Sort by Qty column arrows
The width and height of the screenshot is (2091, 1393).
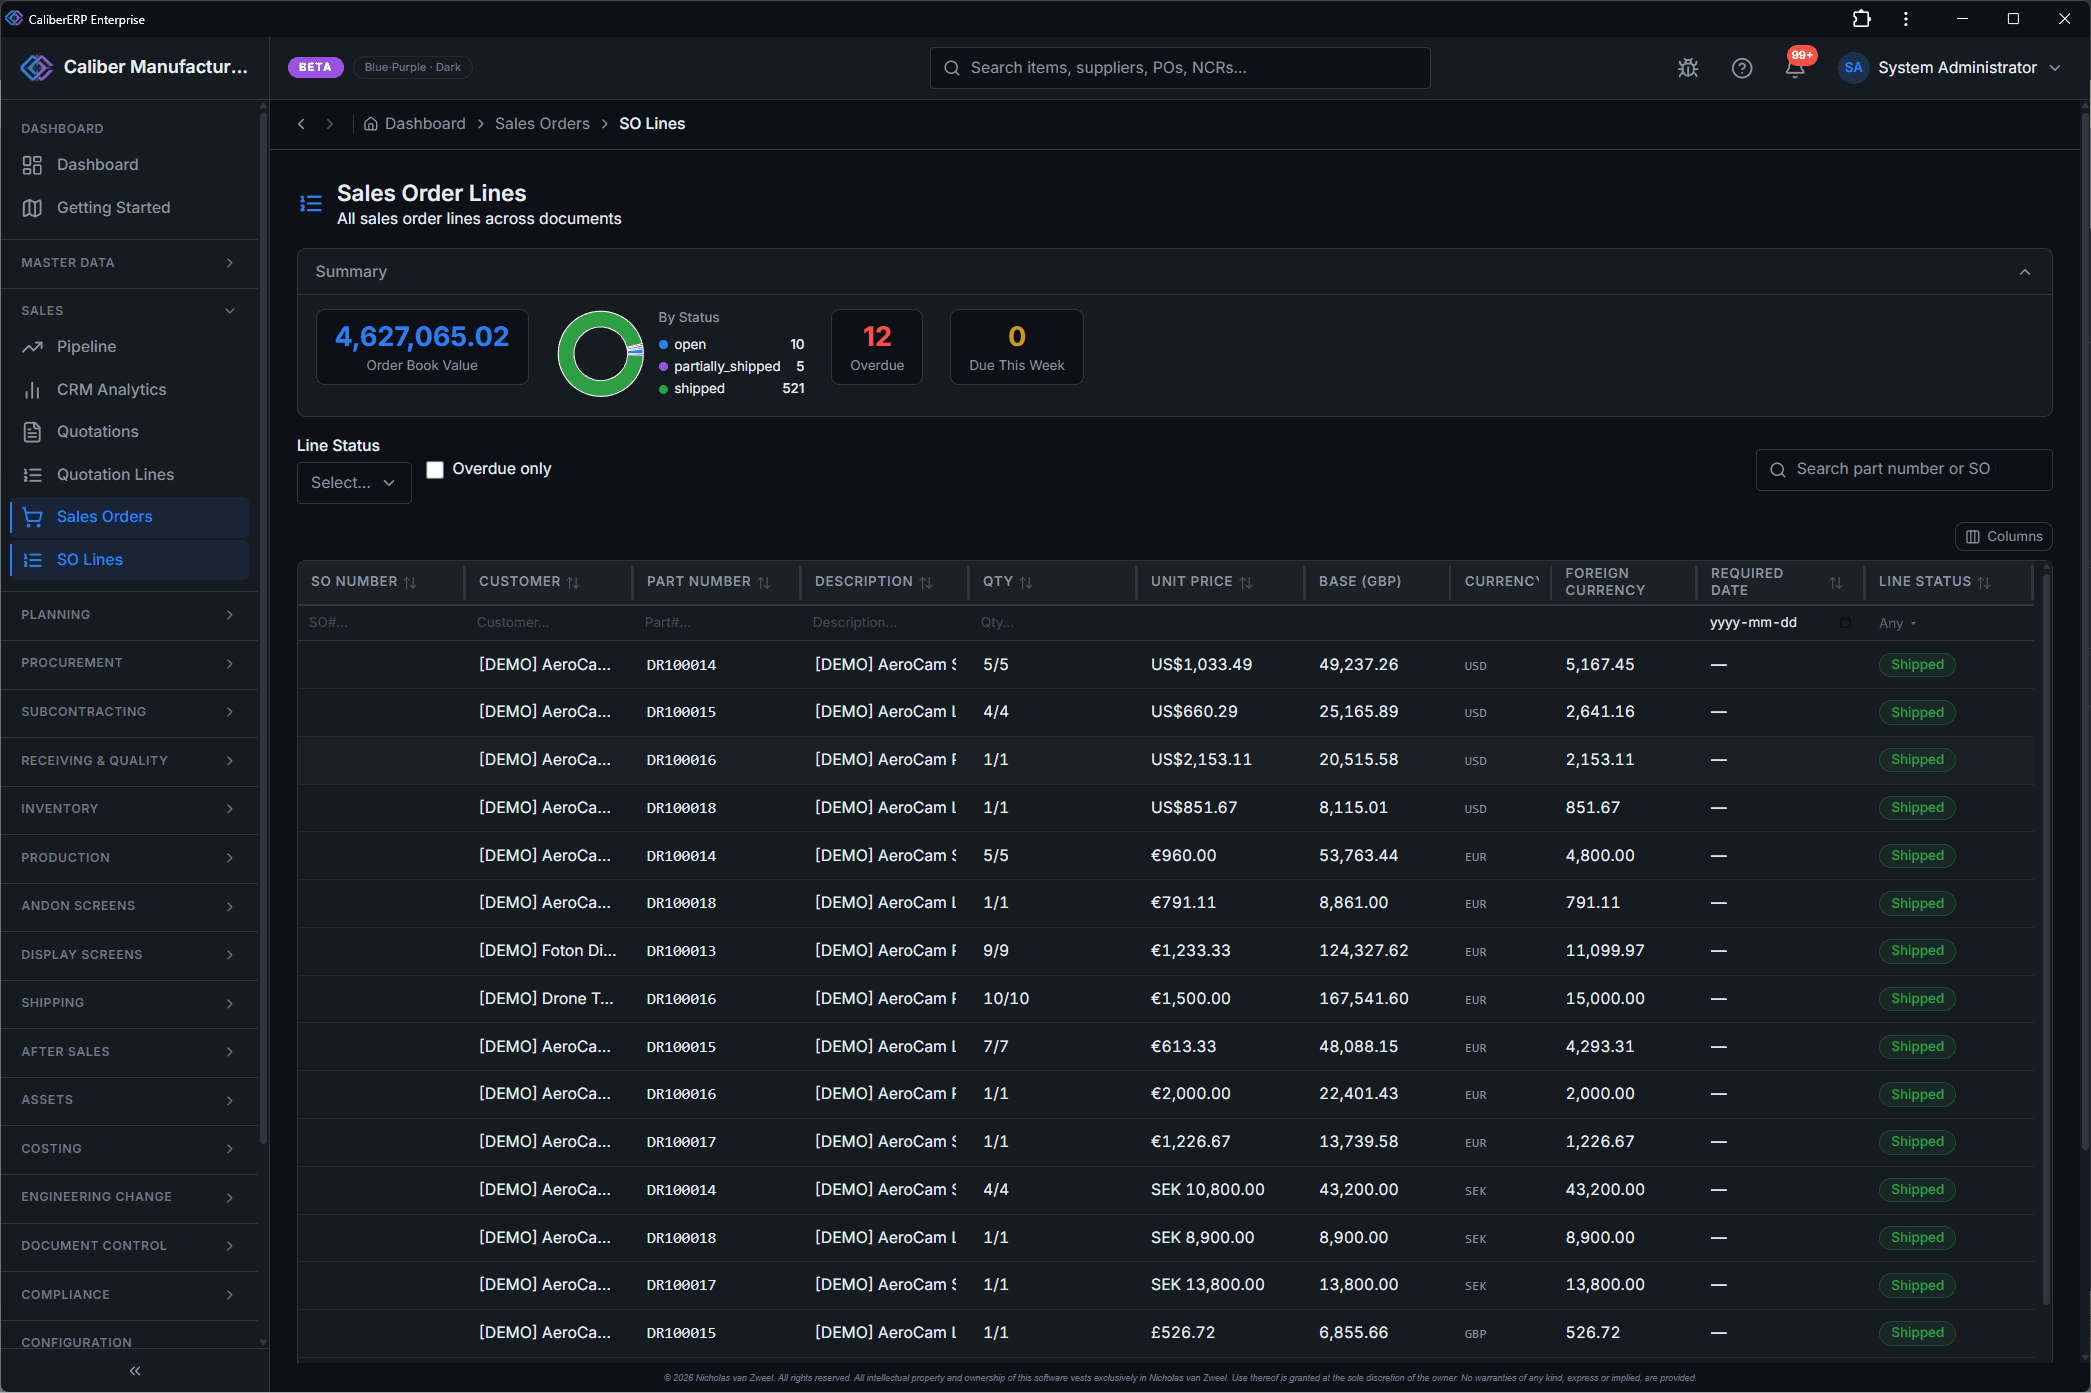pos(1026,582)
